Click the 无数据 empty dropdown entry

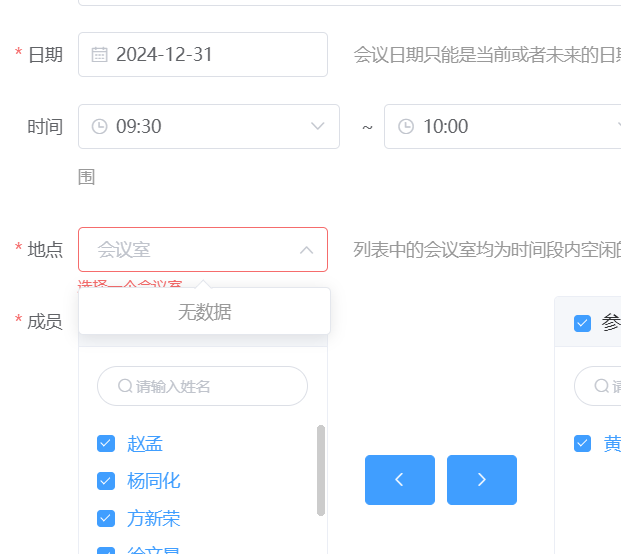[x=204, y=312]
